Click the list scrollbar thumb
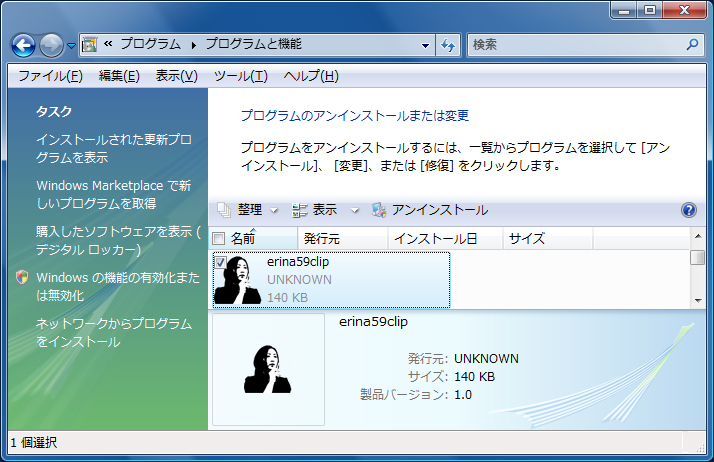Image resolution: width=714 pixels, height=462 pixels. [x=698, y=257]
